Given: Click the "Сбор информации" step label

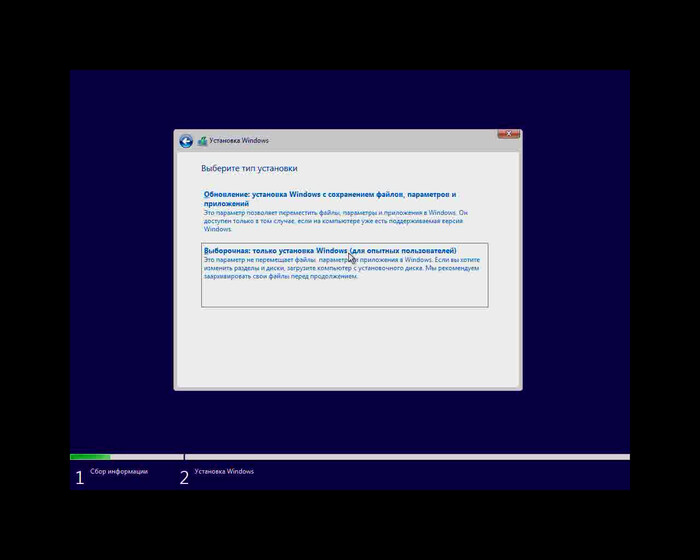Looking at the screenshot, I should 119,472.
